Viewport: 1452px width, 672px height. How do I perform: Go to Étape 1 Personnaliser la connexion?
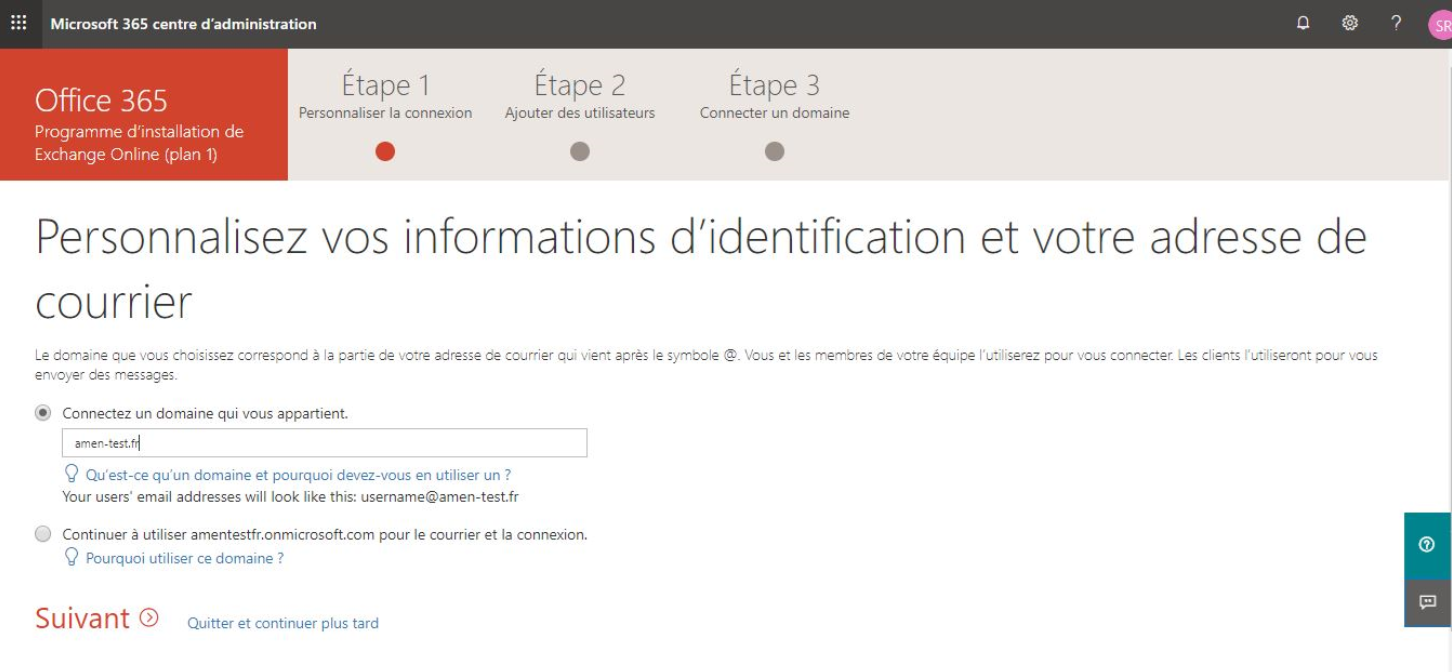(x=385, y=97)
